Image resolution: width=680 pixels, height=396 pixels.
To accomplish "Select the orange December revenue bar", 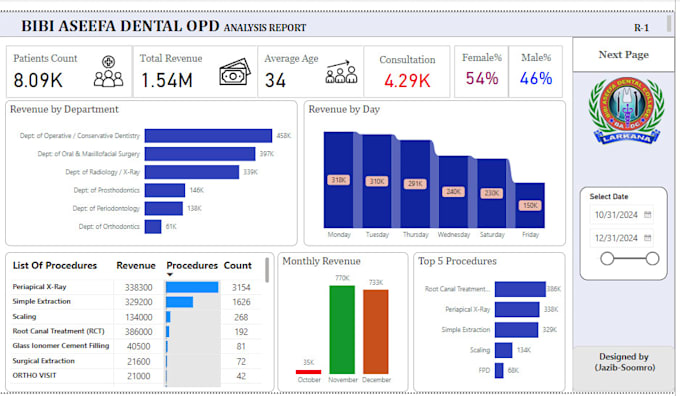I will pos(376,332).
